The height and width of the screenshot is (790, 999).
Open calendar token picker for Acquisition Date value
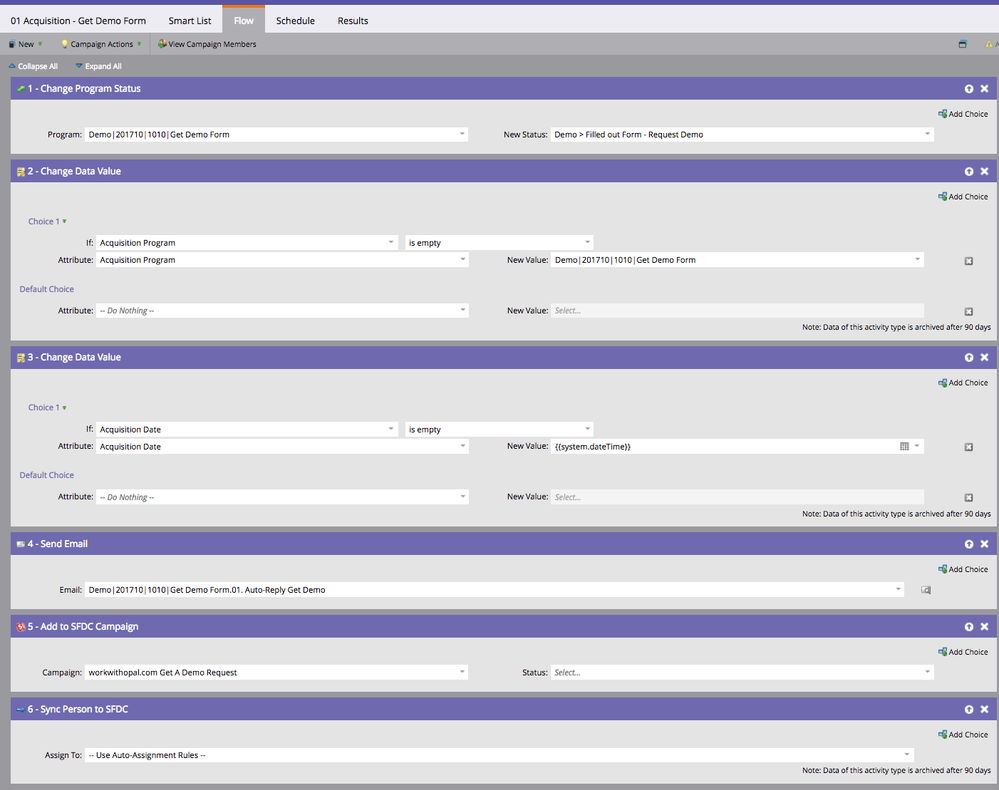point(904,447)
